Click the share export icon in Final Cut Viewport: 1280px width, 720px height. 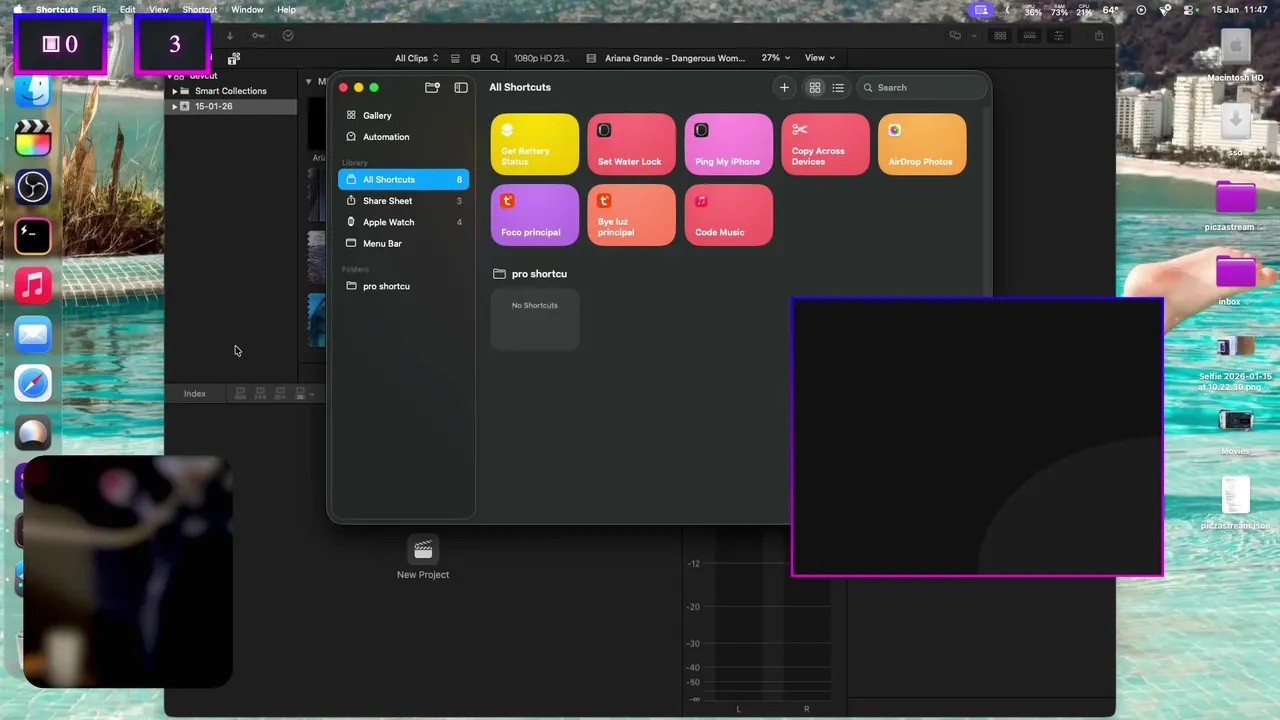click(x=1099, y=36)
